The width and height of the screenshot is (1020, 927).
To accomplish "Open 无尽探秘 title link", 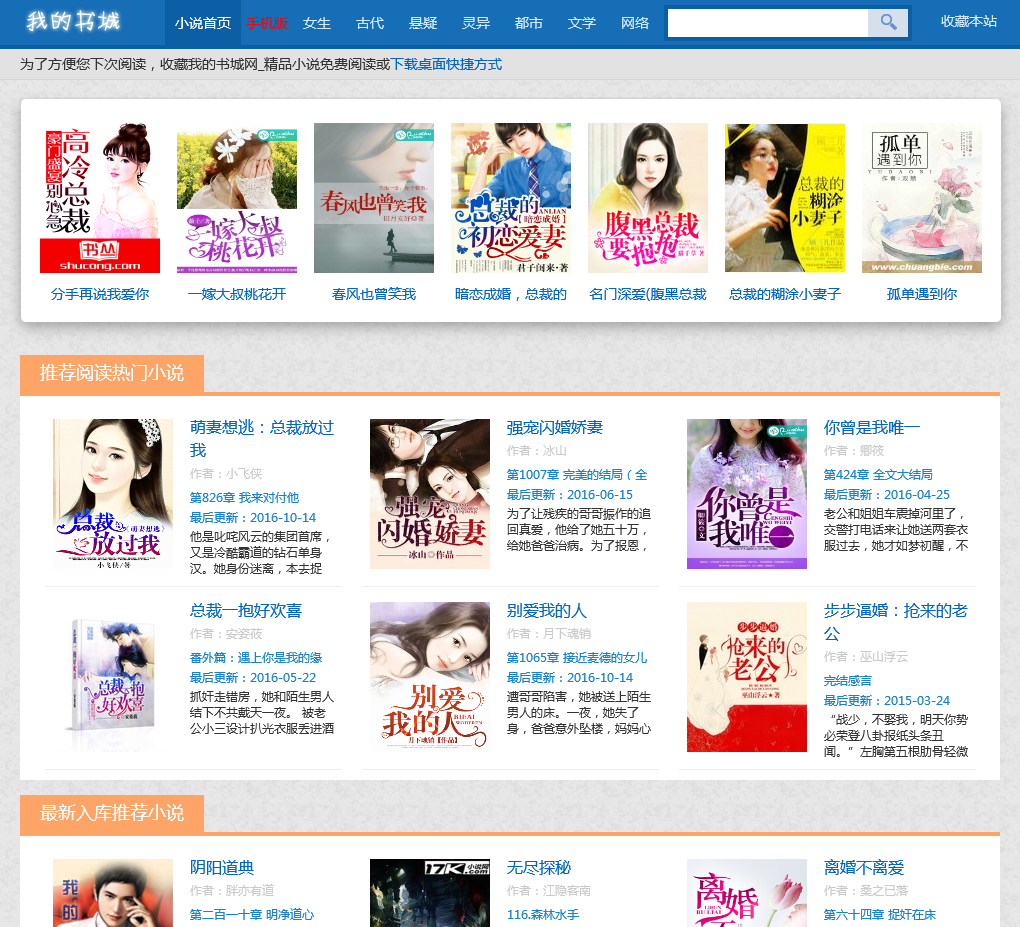I will pos(539,867).
